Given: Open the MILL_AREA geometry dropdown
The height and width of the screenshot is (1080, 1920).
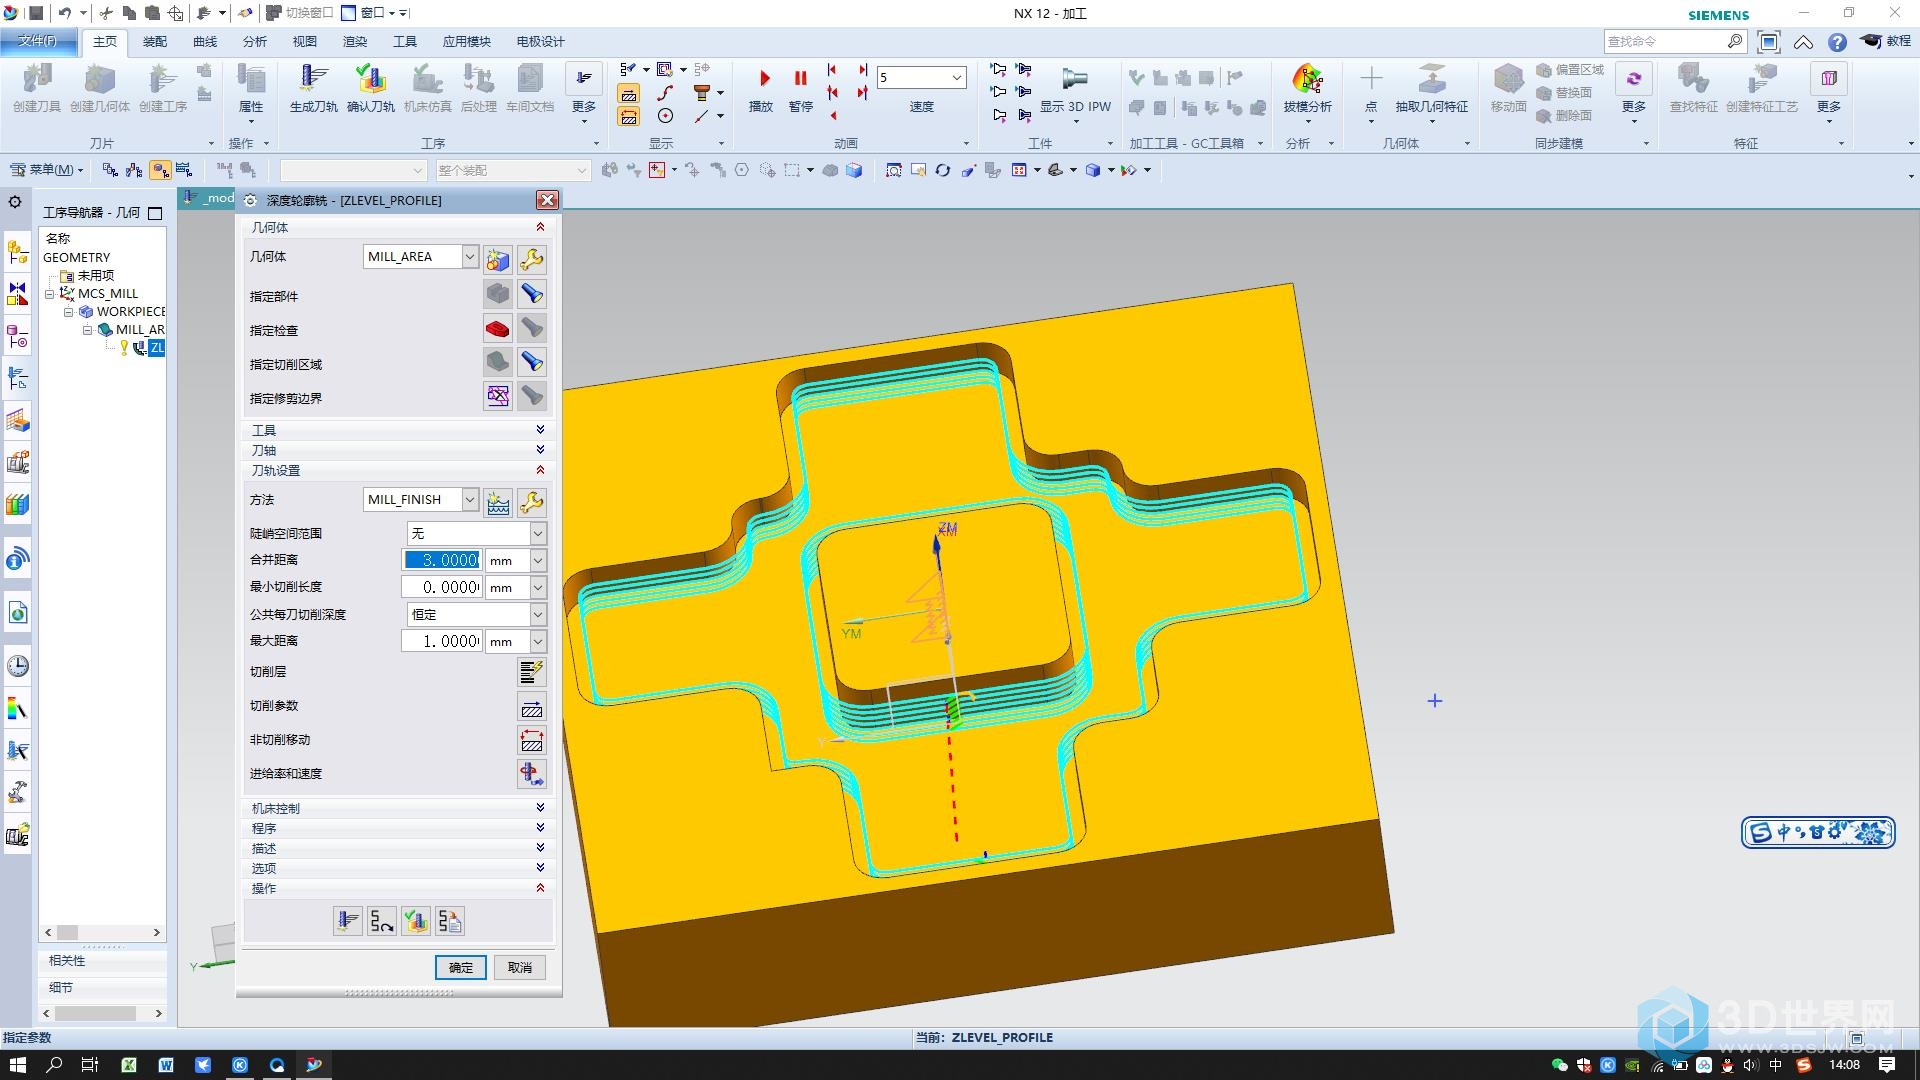Looking at the screenshot, I should coord(469,257).
